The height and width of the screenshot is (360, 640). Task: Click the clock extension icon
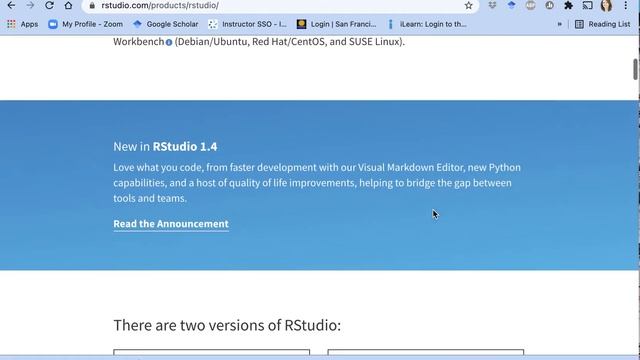click(549, 5)
